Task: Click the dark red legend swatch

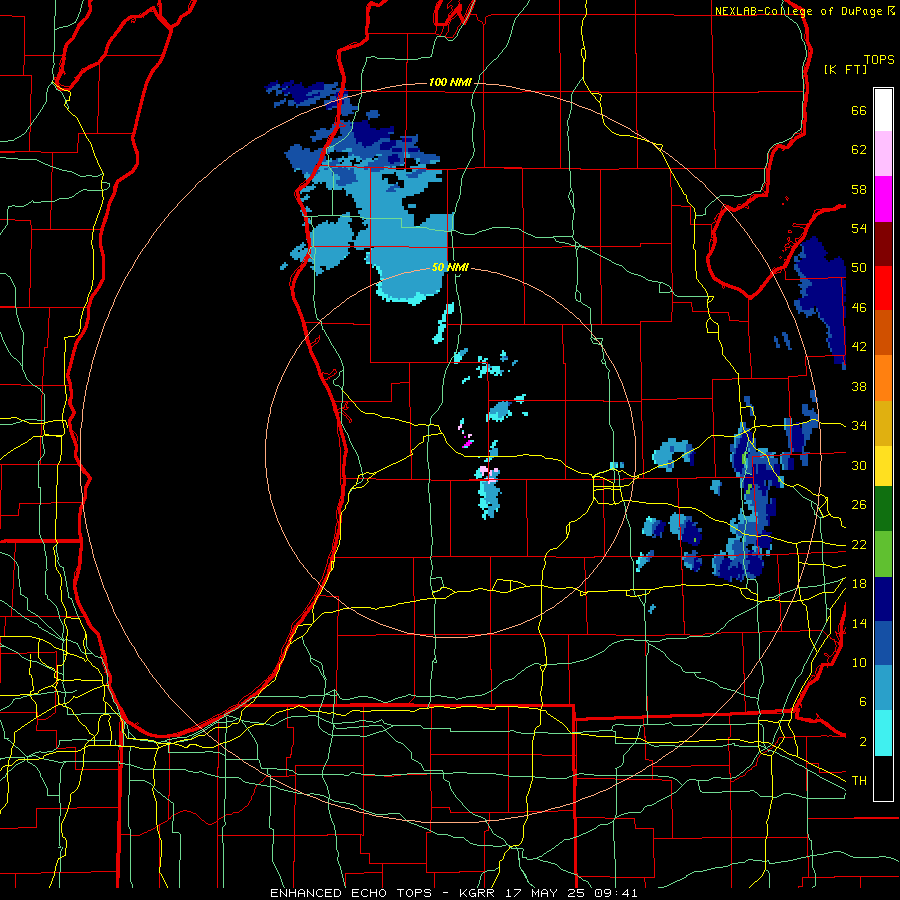Action: [x=883, y=243]
